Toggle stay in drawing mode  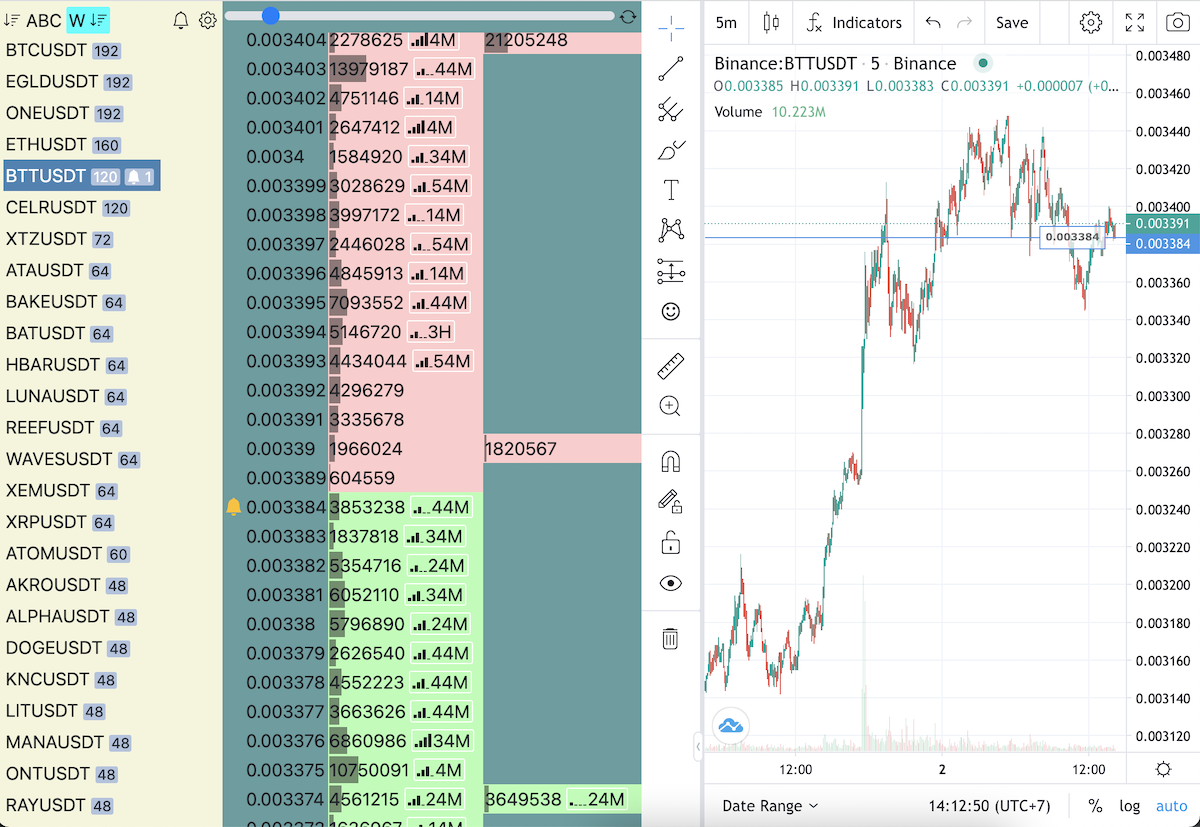click(671, 501)
